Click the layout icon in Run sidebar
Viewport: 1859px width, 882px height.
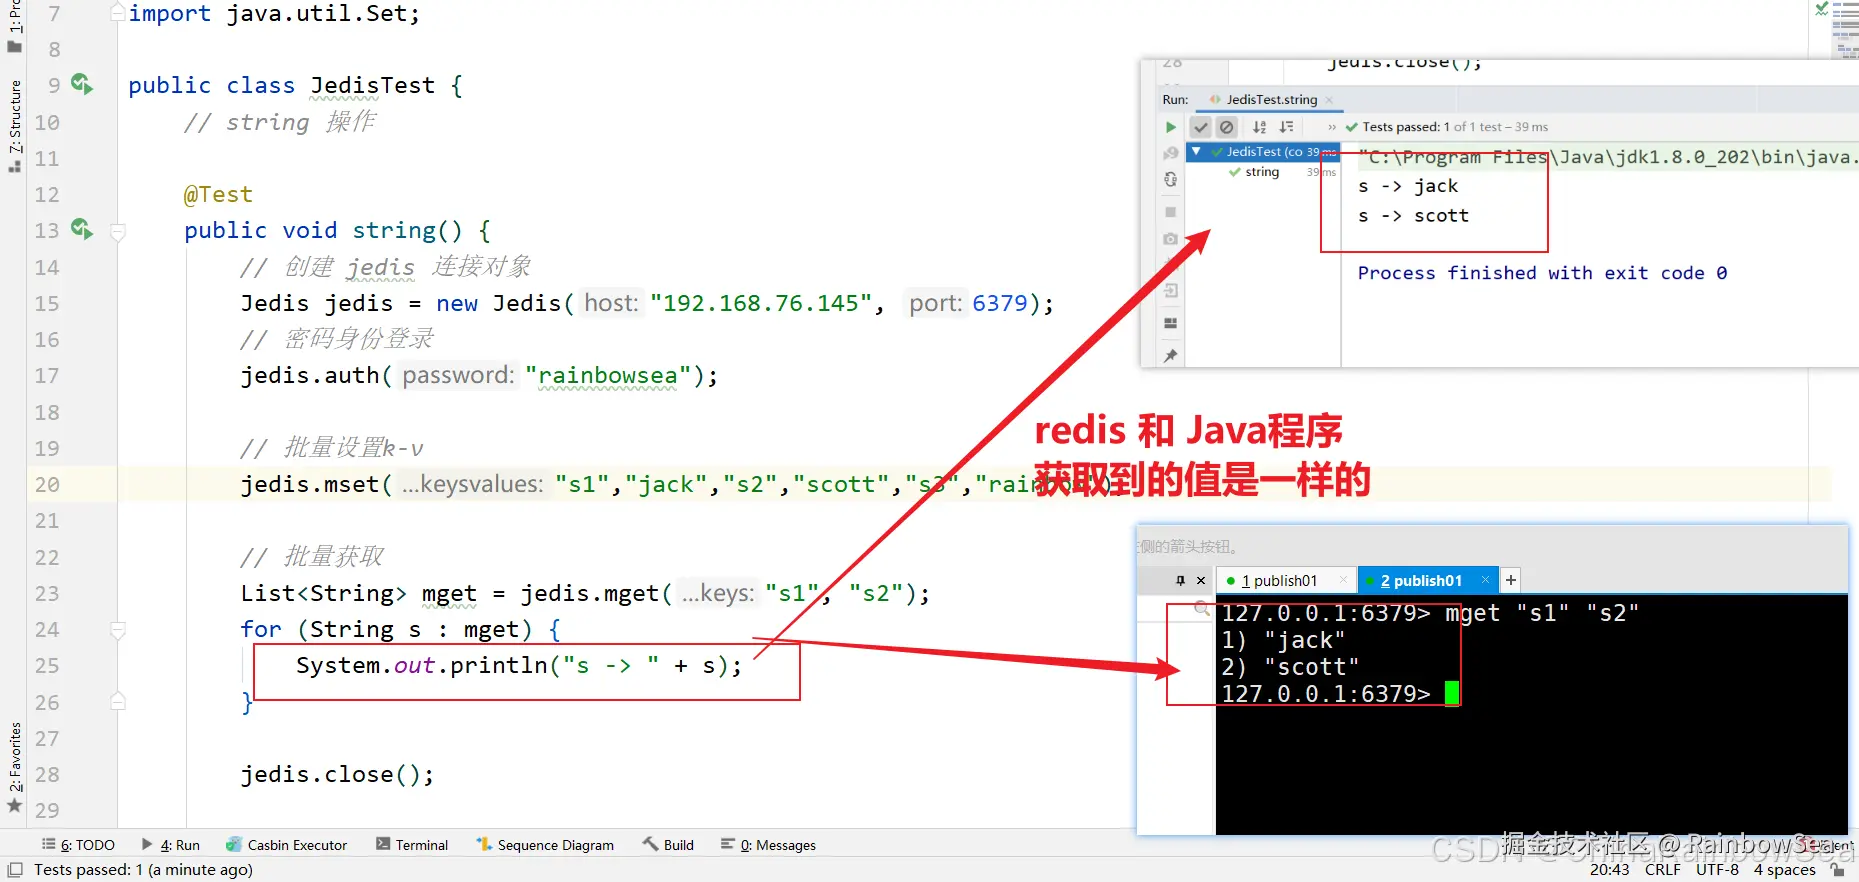pyautogui.click(x=1171, y=323)
